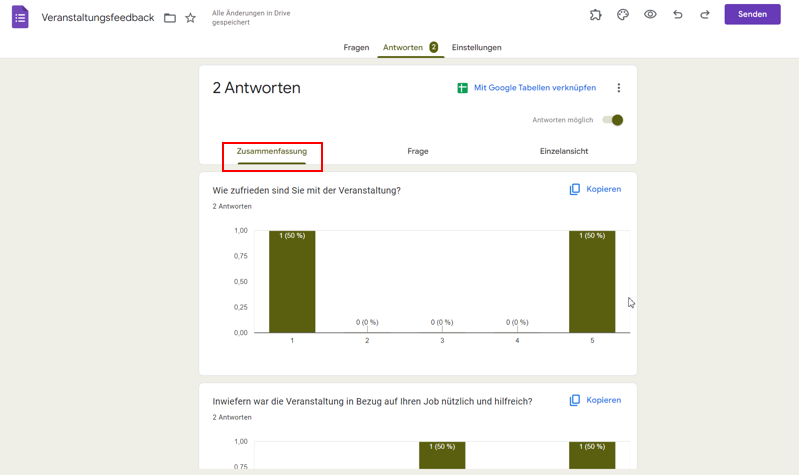The width and height of the screenshot is (799, 475).
Task: Click the form title Veranstaltungsfeedback
Action: click(x=98, y=18)
